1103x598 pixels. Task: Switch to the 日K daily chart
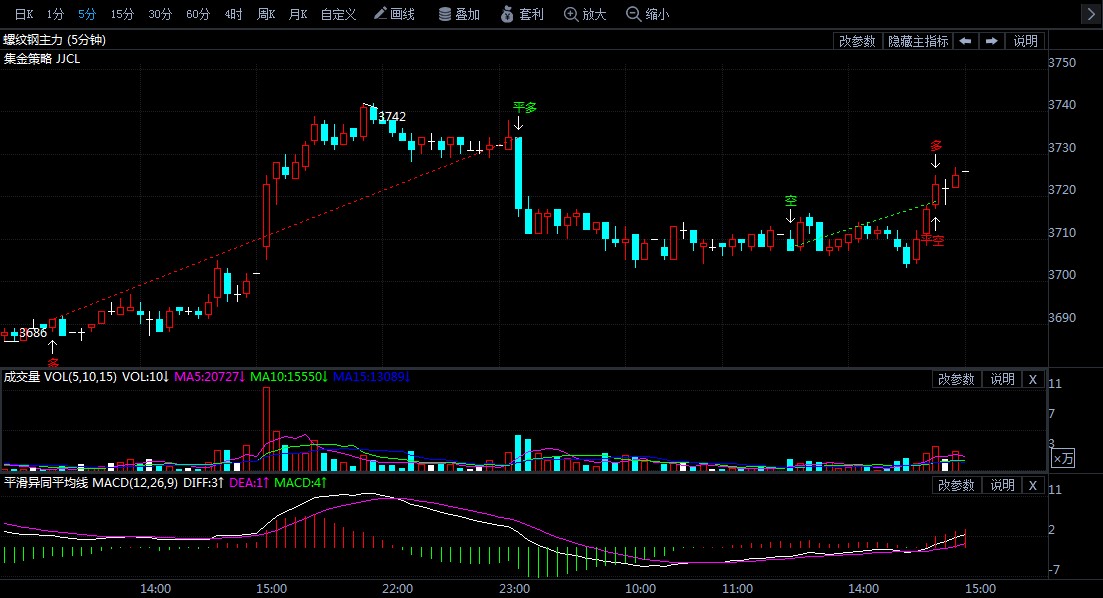[x=23, y=14]
